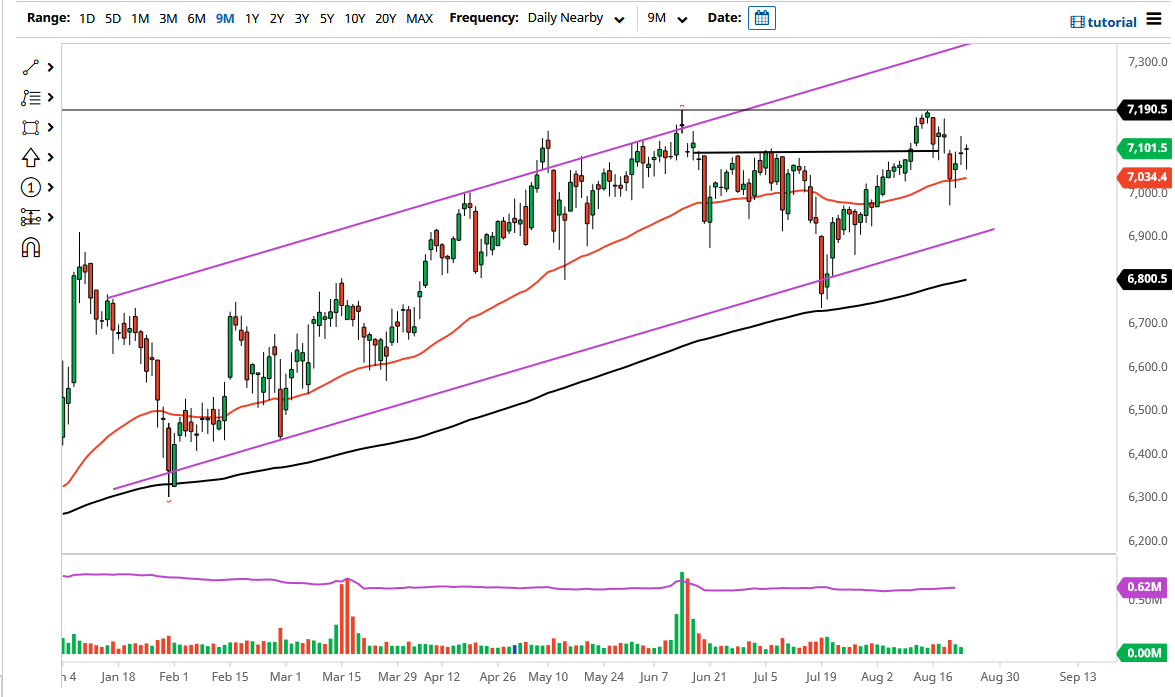The height and width of the screenshot is (697, 1175).
Task: Toggle the 20Y range selection
Action: (x=385, y=17)
